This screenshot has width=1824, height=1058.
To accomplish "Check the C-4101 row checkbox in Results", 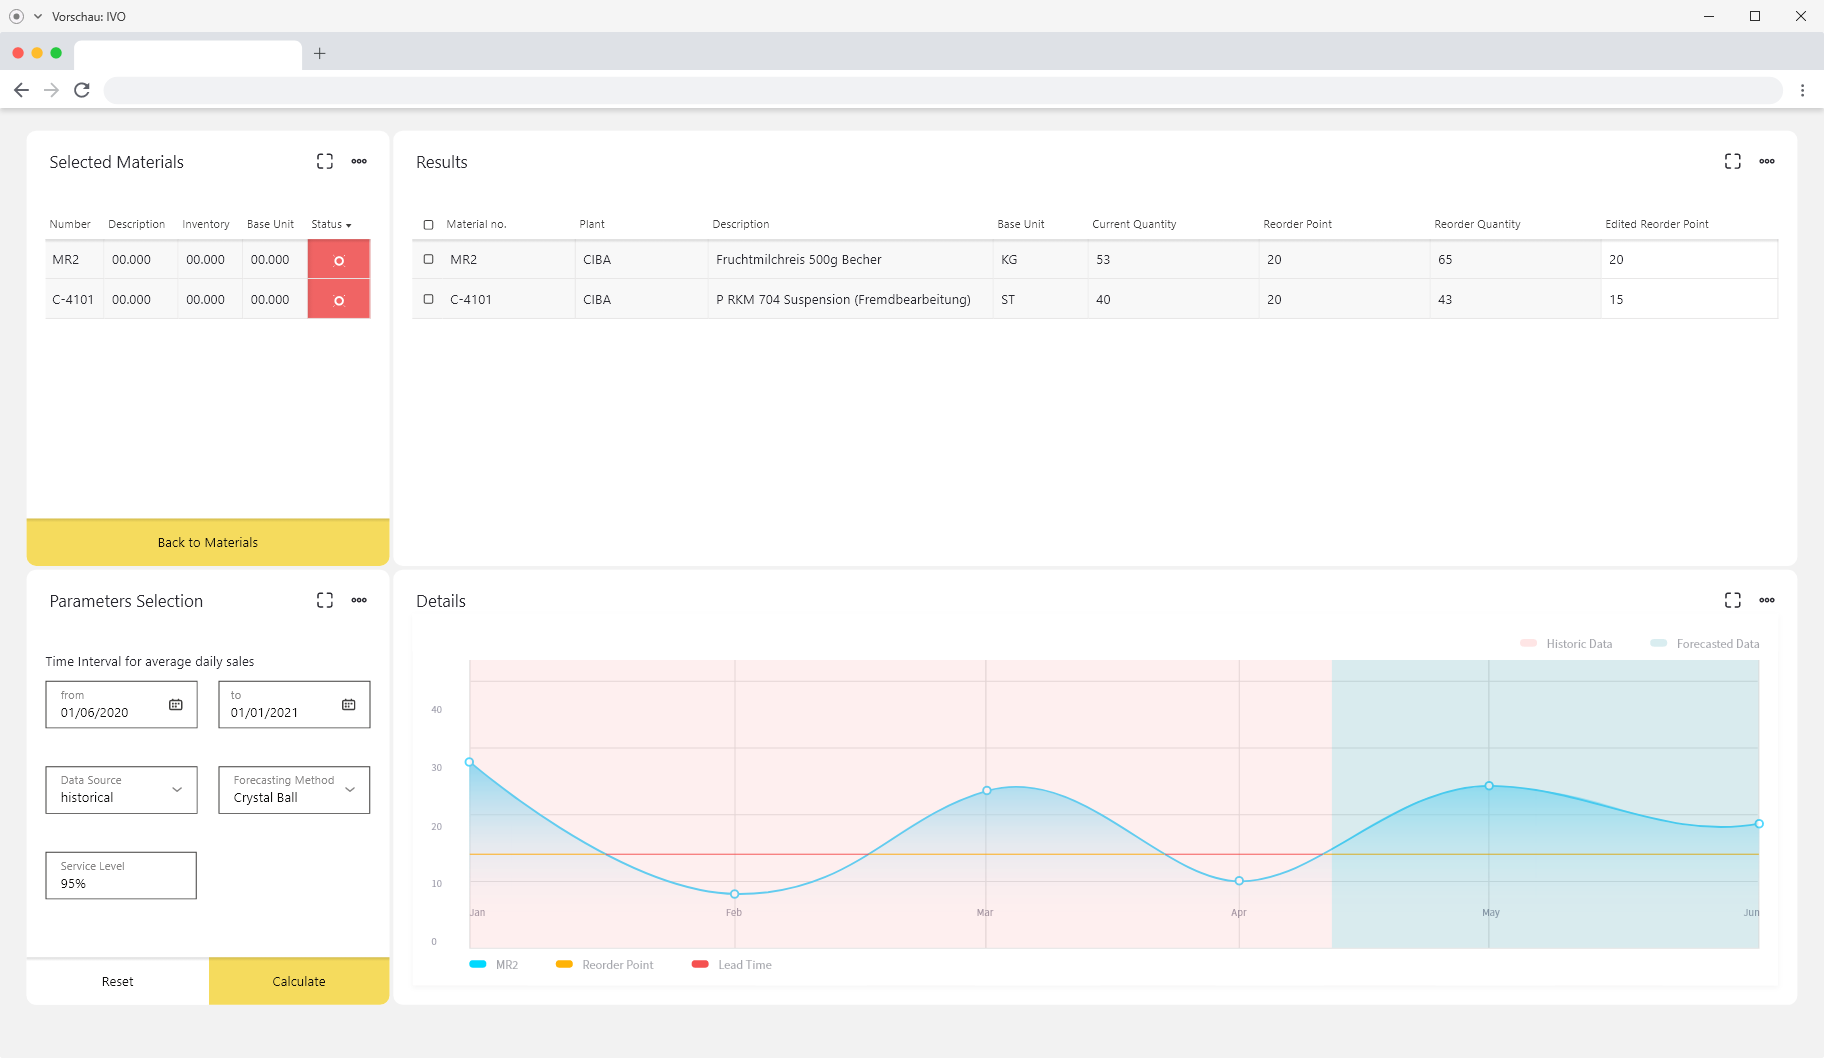I will [x=429, y=299].
